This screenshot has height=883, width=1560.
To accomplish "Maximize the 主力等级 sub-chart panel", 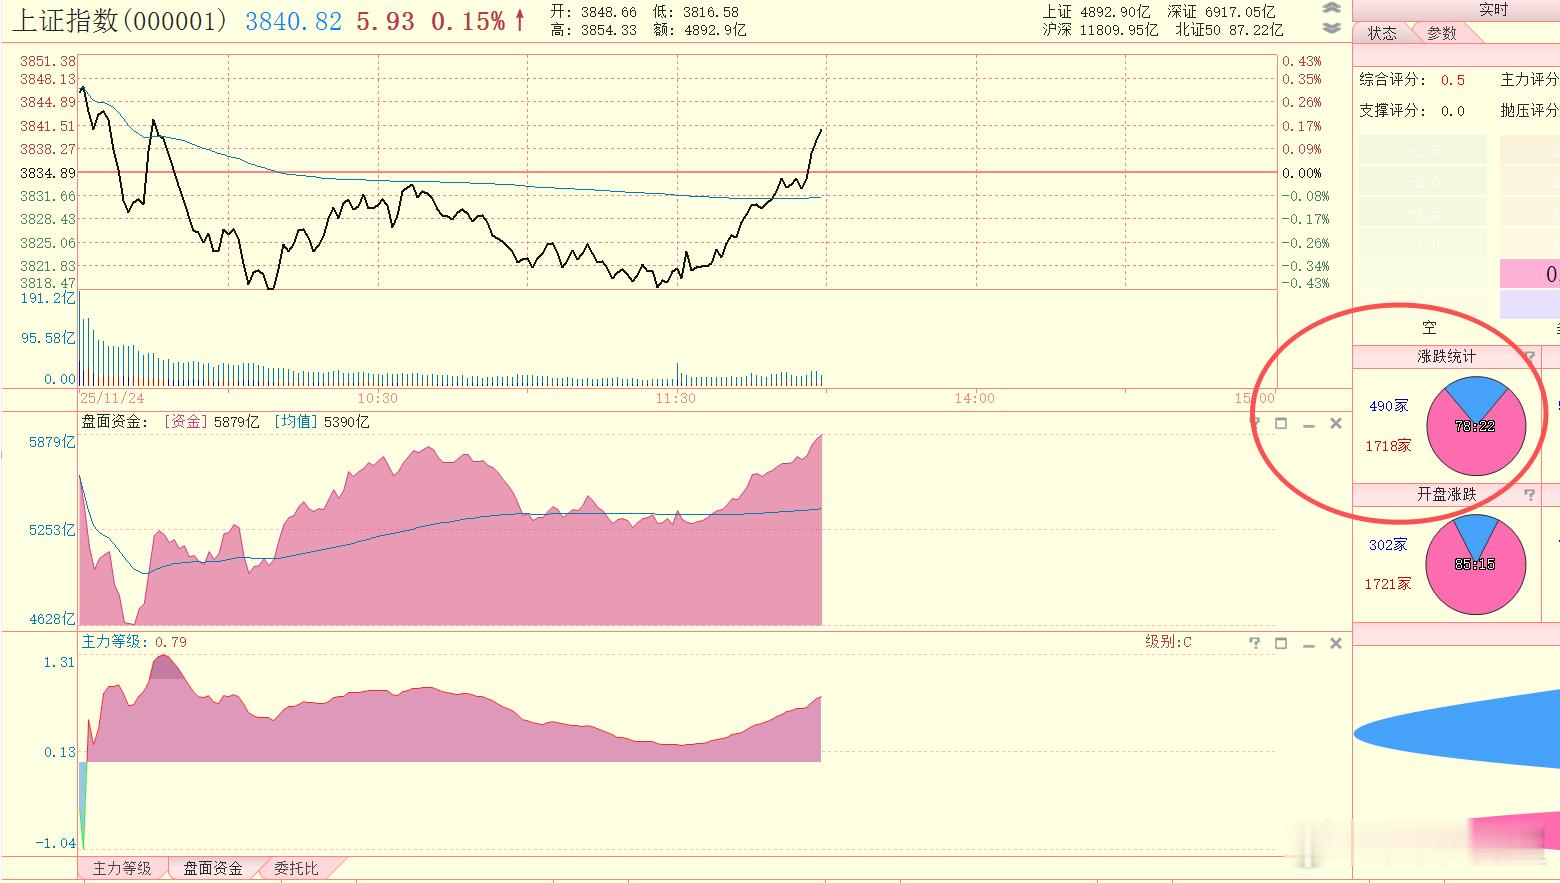I will point(1281,643).
